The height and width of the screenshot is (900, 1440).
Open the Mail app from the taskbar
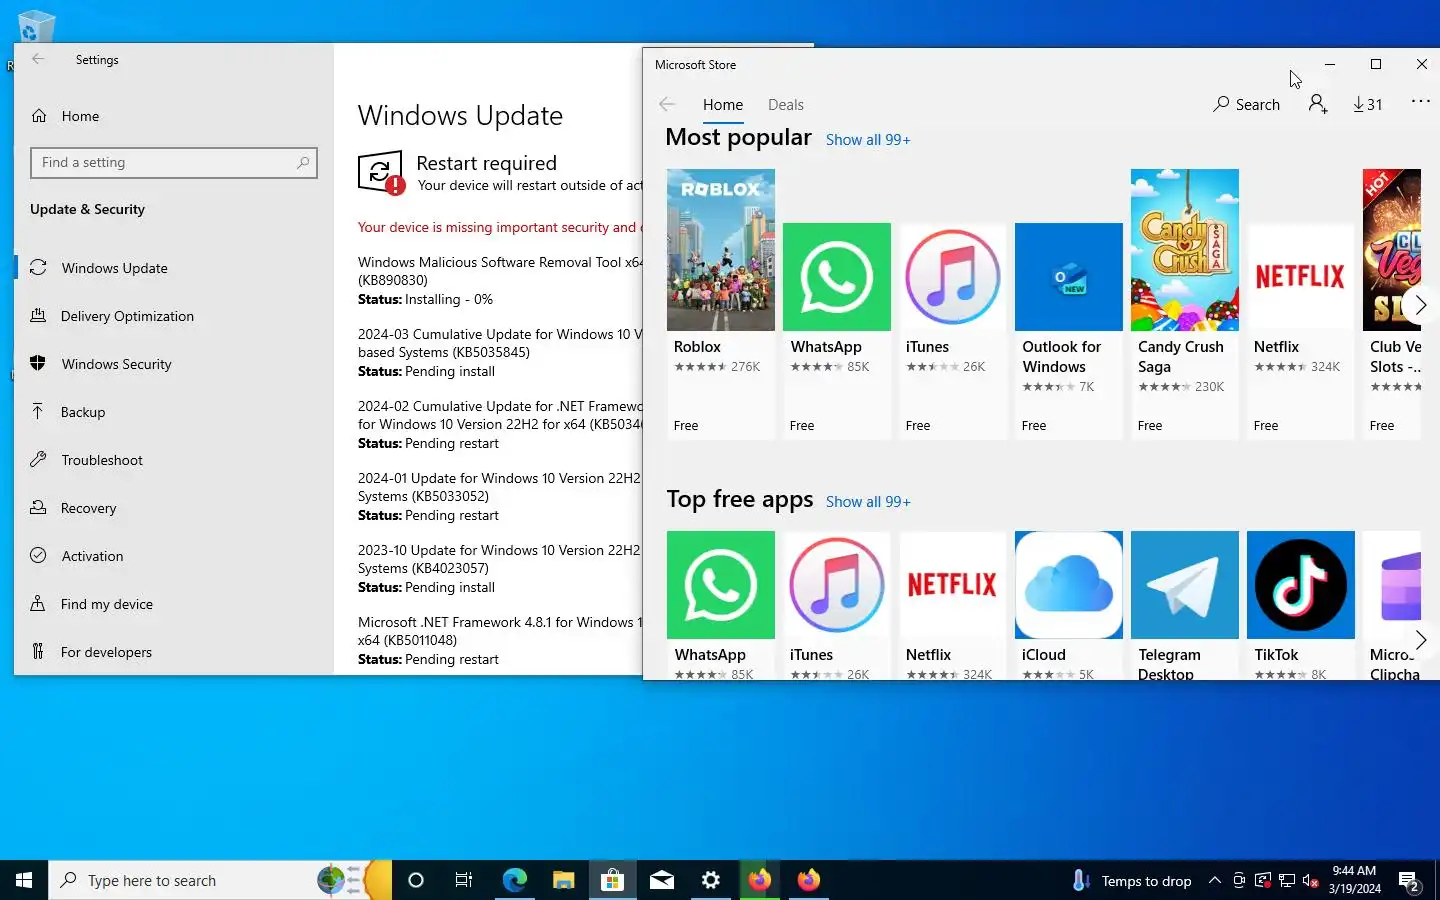(x=661, y=880)
